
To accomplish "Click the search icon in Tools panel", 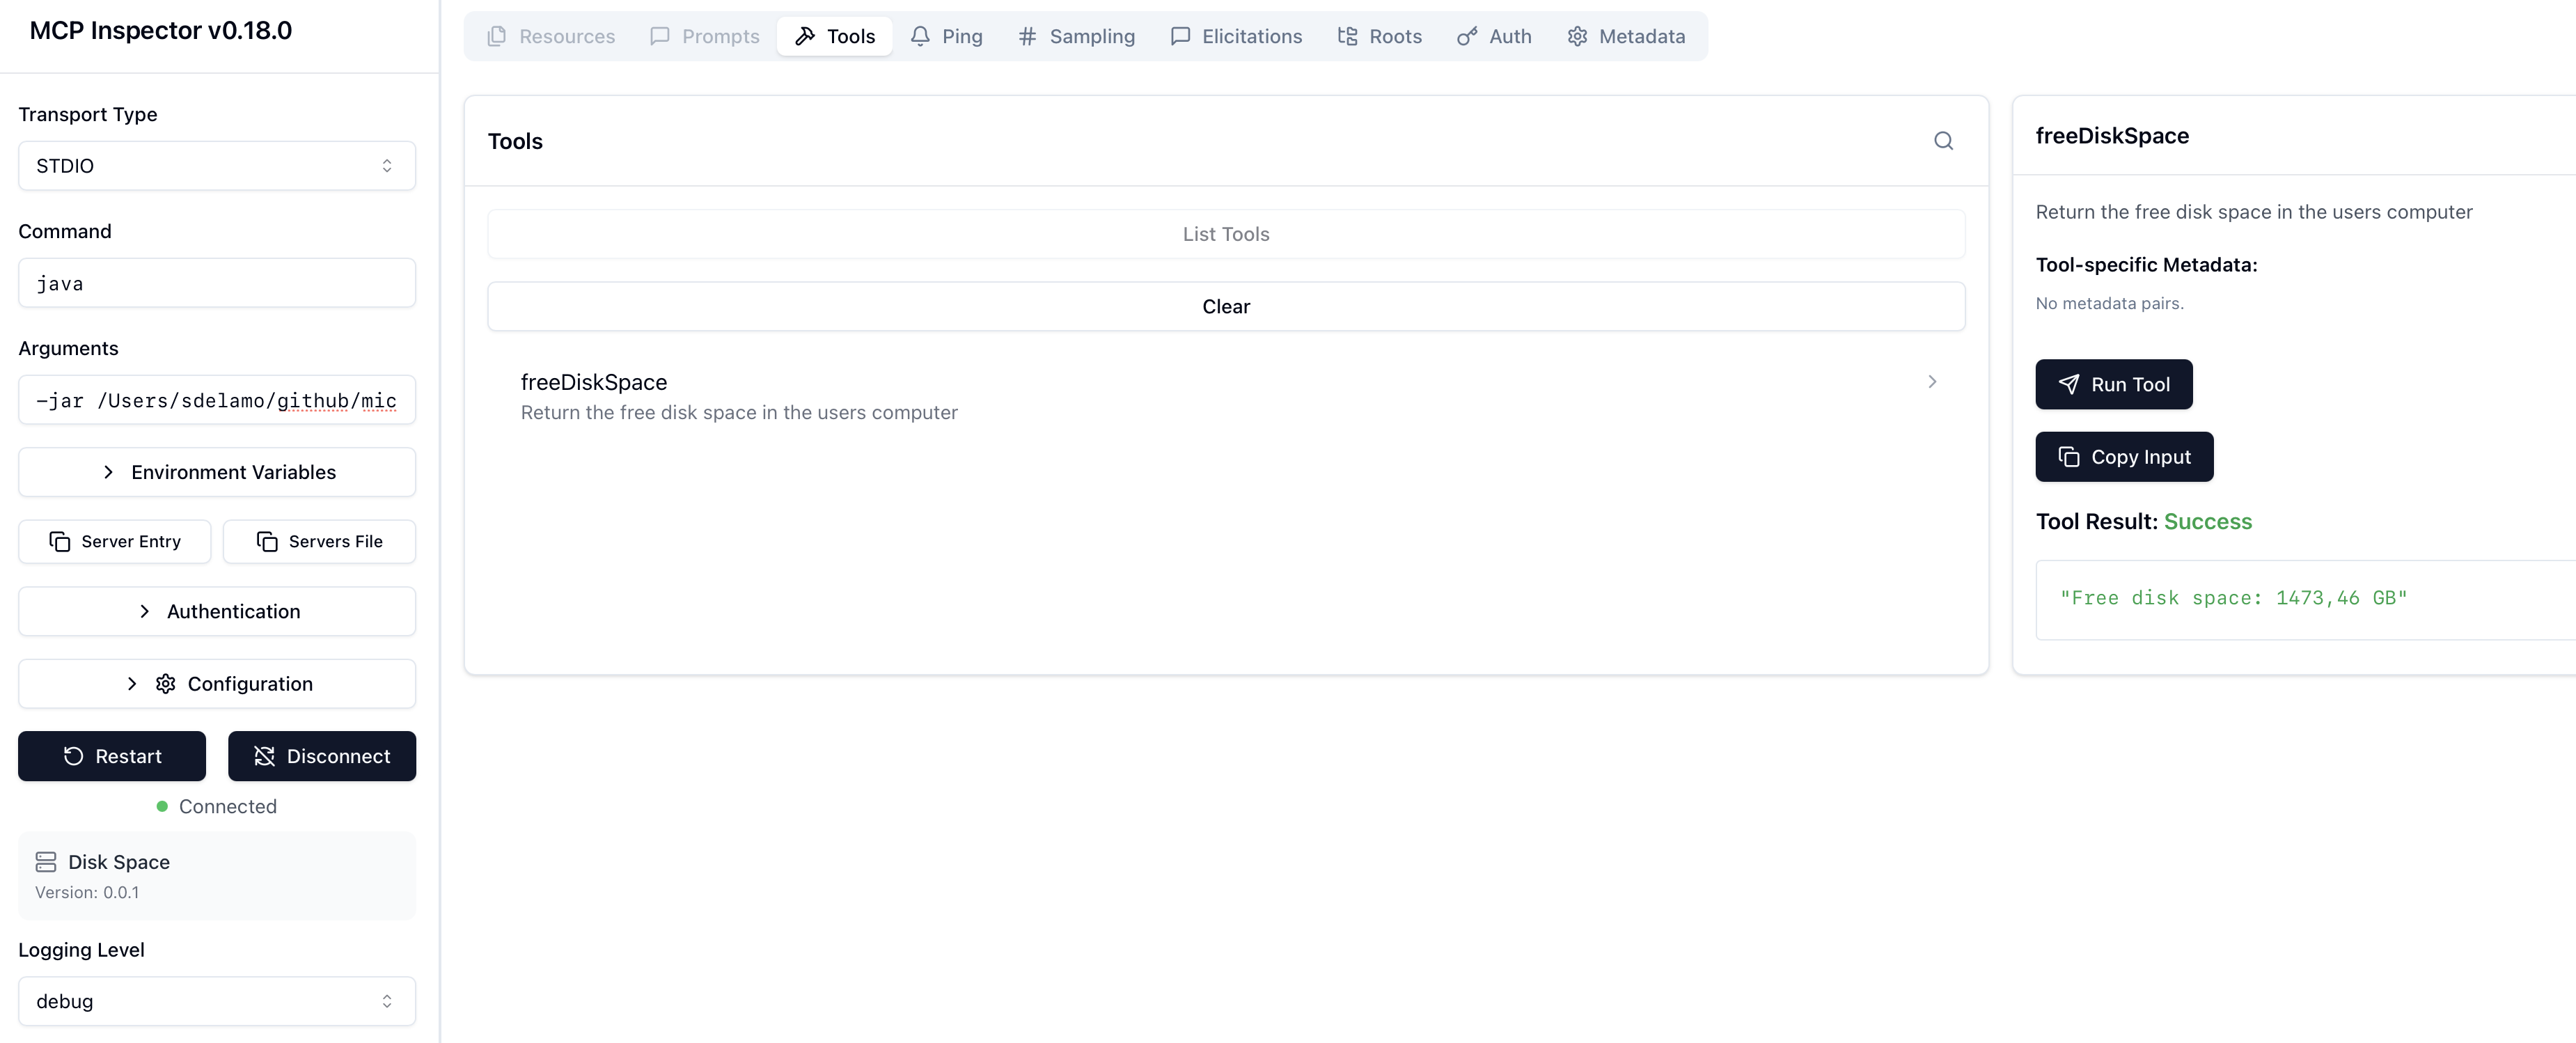I will pyautogui.click(x=1942, y=141).
